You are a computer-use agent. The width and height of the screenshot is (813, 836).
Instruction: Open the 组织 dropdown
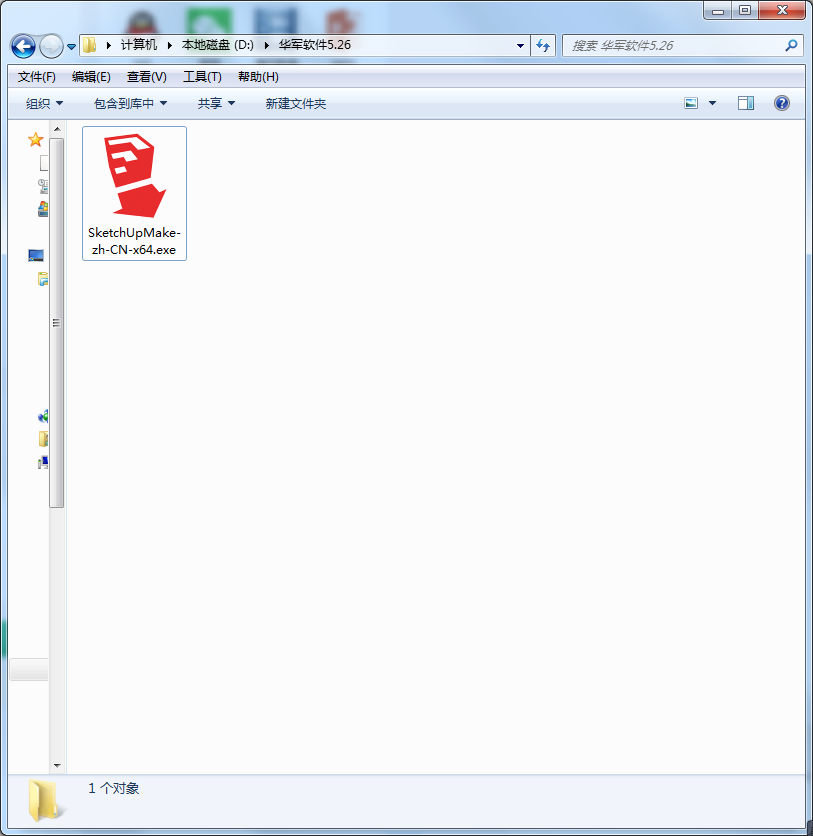pos(42,103)
